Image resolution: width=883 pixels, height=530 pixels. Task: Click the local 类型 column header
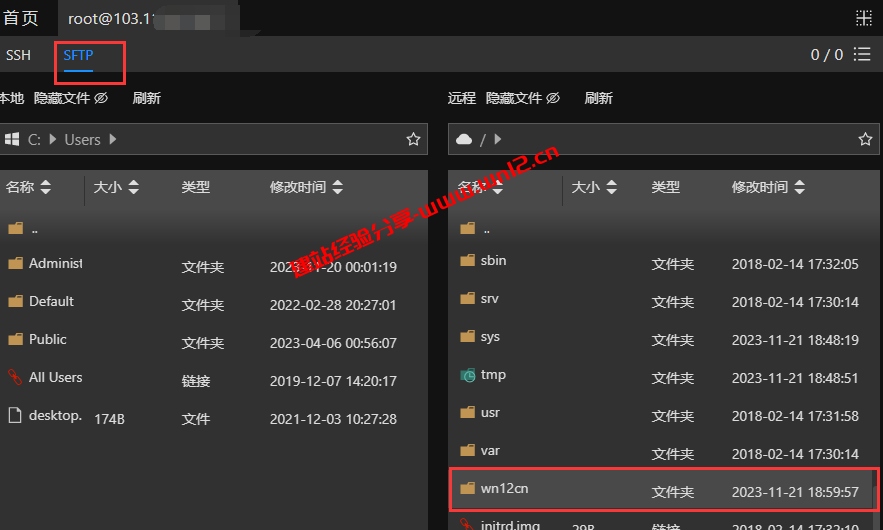[196, 187]
